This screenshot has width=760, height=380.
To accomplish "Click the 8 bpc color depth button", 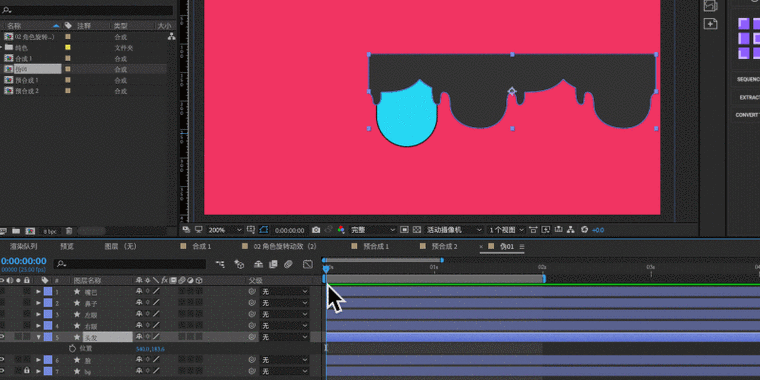I will pyautogui.click(x=49, y=231).
